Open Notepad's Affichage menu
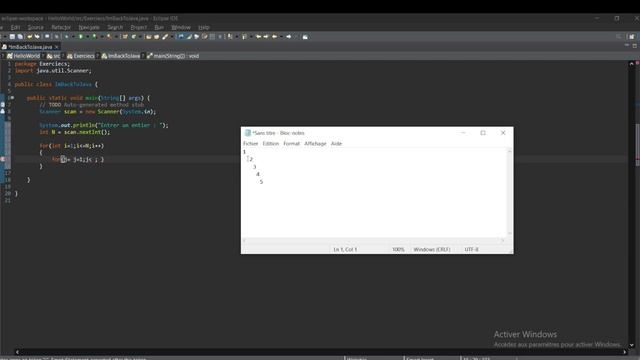Screen dimensions: 640x360 (316, 144)
